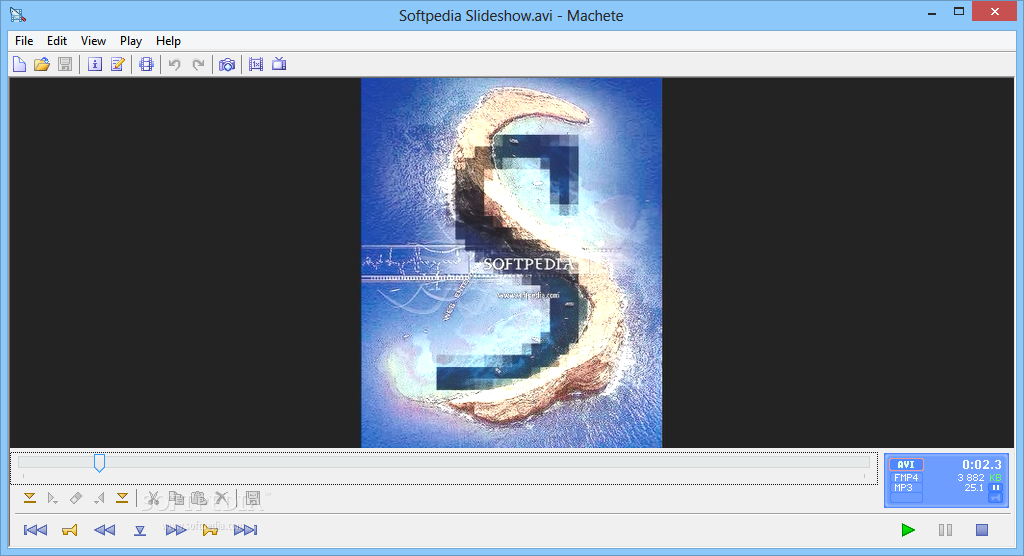Click the last yellow marker icon in edit toolbar
The width and height of the screenshot is (1024, 556).
point(122,499)
